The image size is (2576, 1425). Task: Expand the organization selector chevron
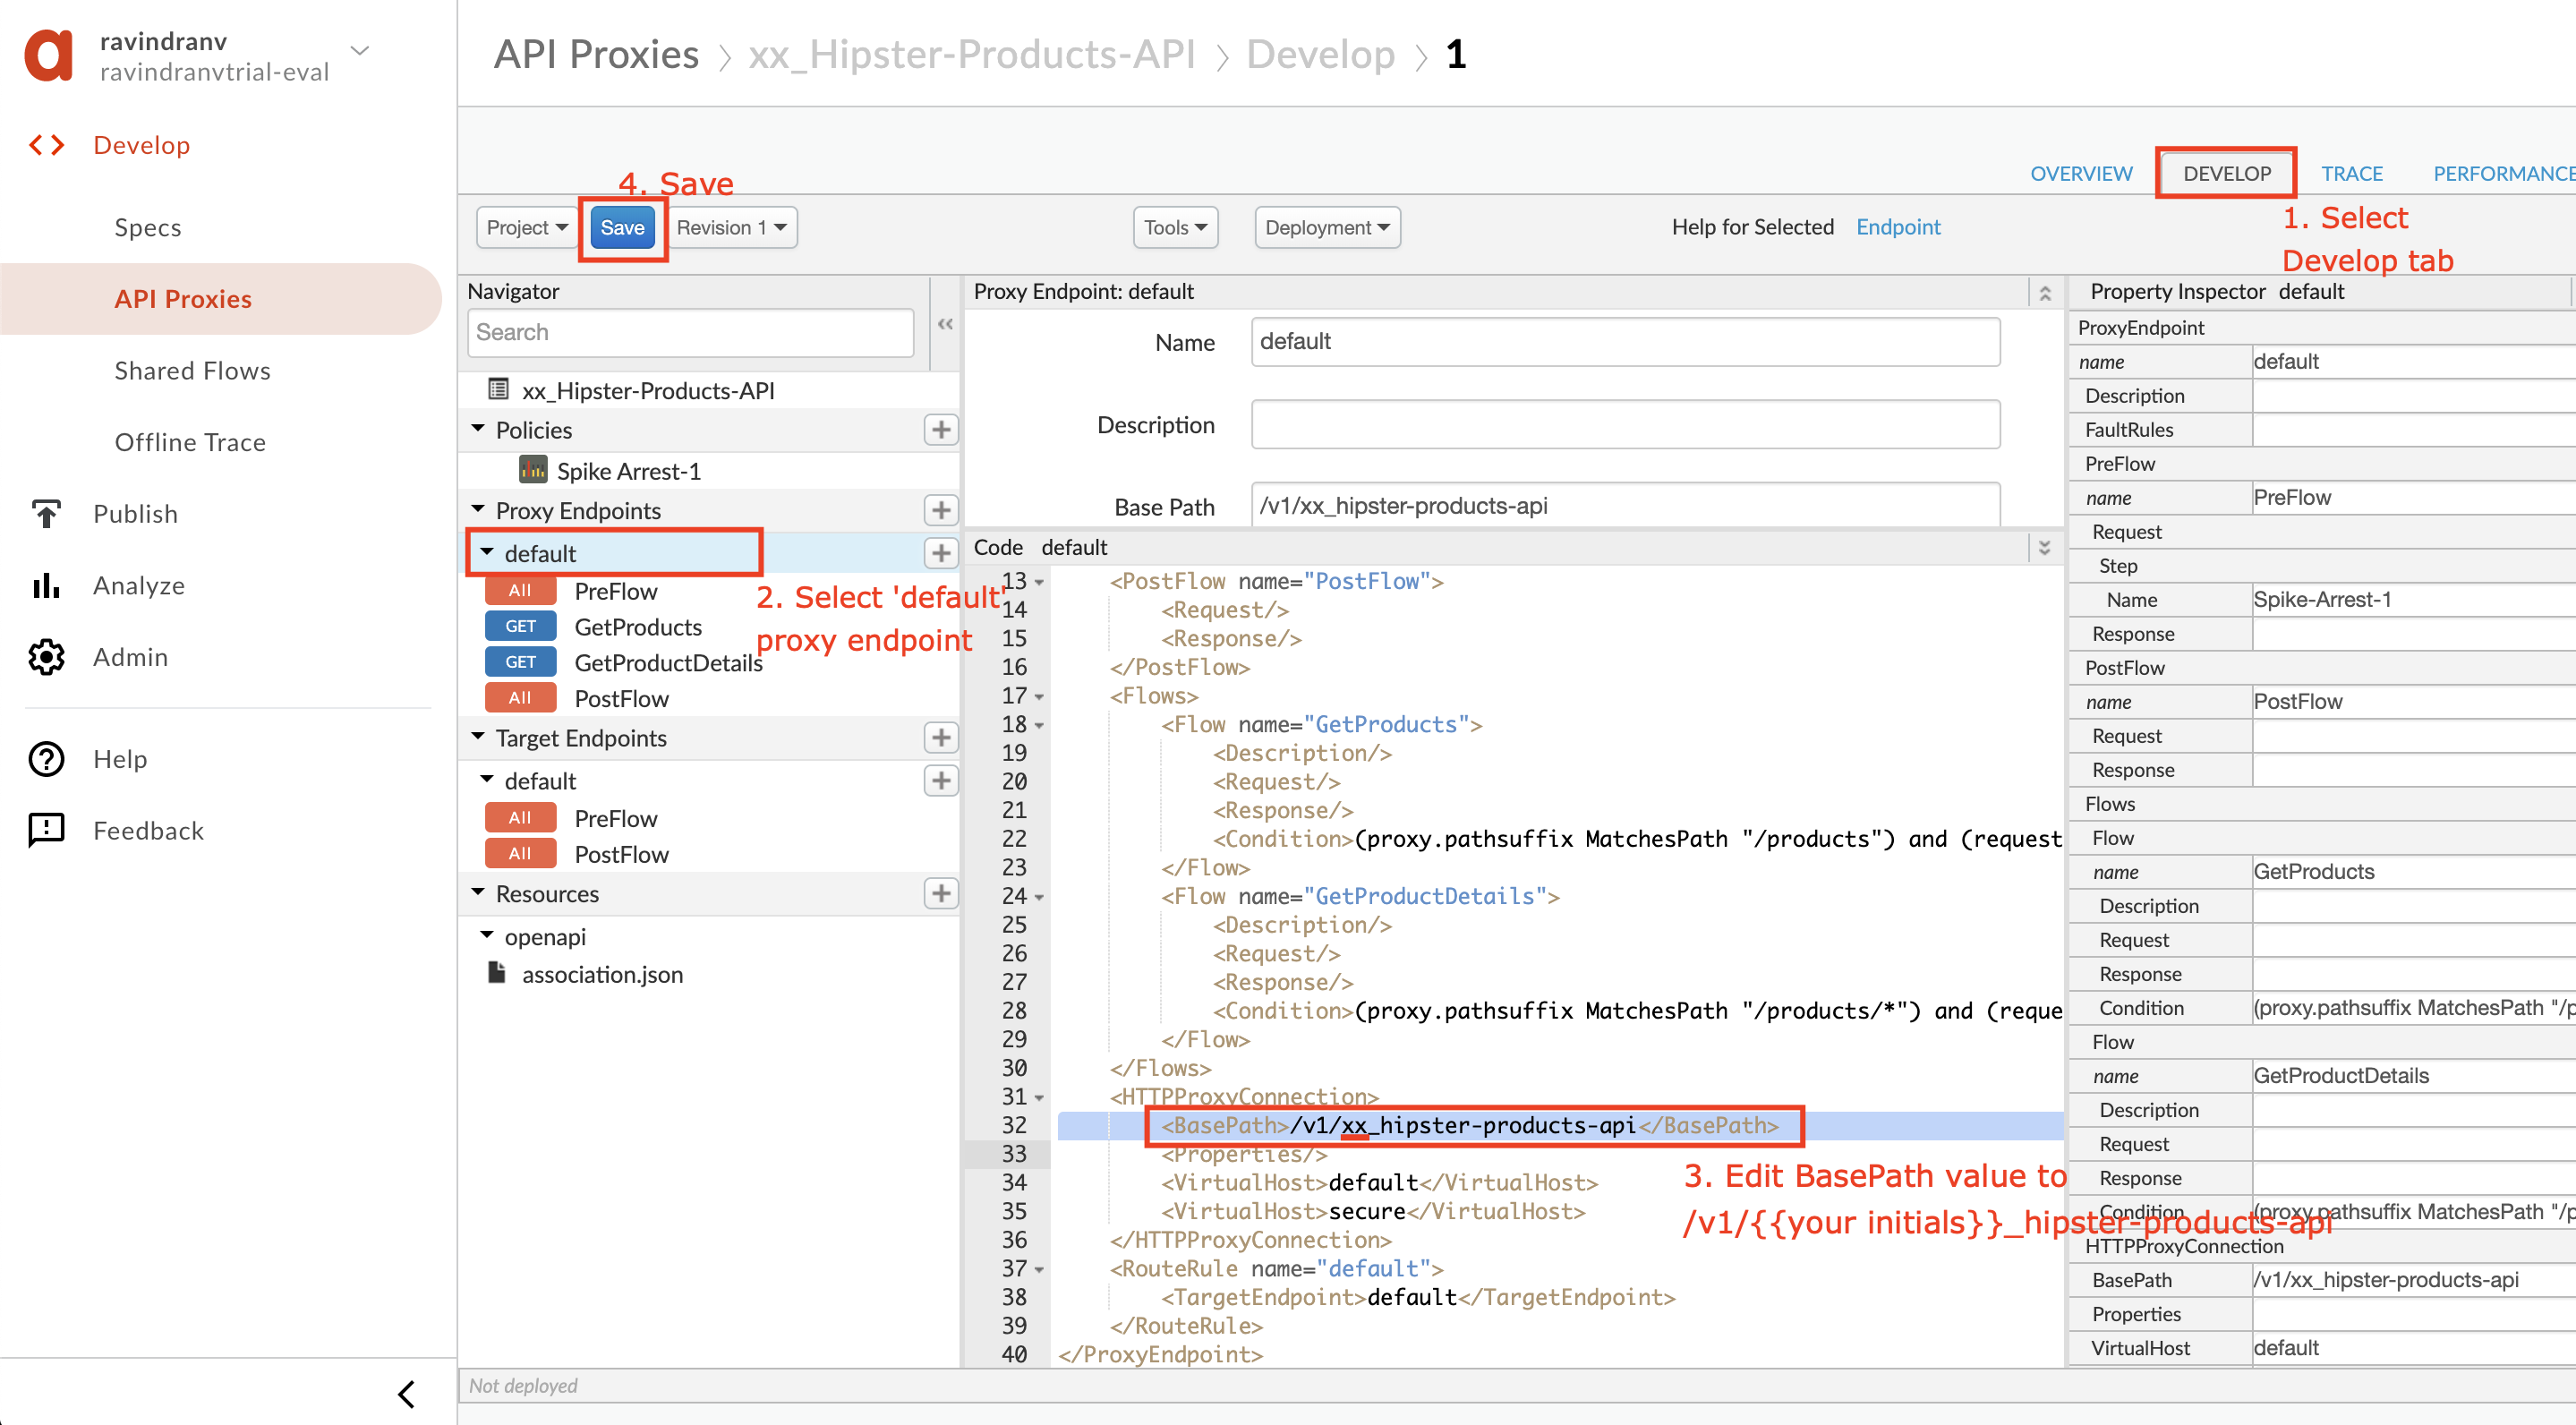coord(361,49)
